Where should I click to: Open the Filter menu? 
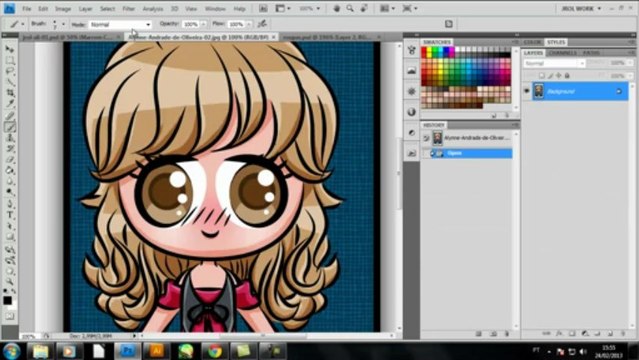click(x=128, y=9)
